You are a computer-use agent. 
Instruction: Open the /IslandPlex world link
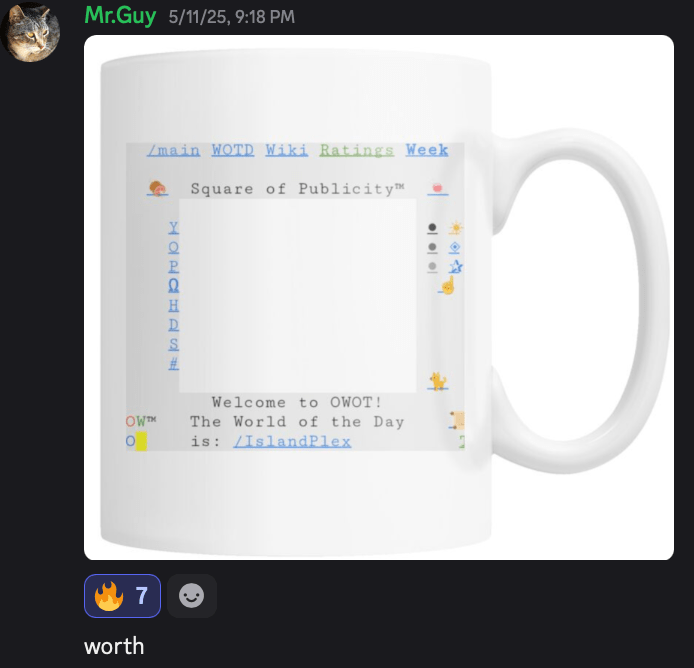(x=292, y=441)
